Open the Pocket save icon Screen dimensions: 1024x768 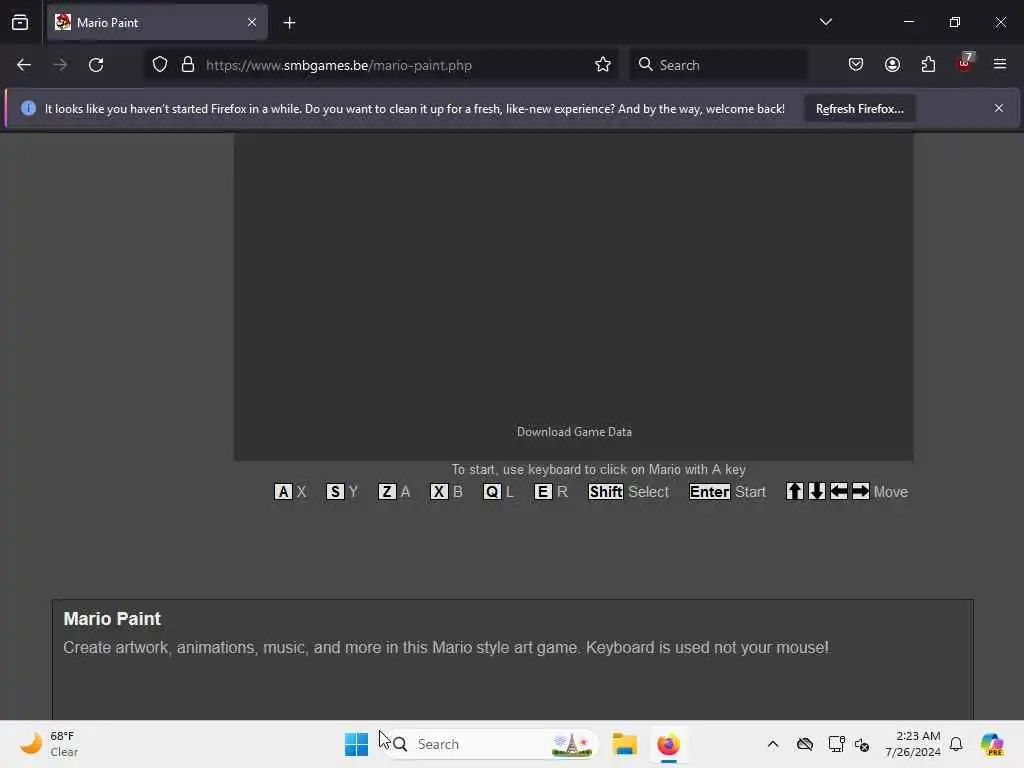[856, 65]
